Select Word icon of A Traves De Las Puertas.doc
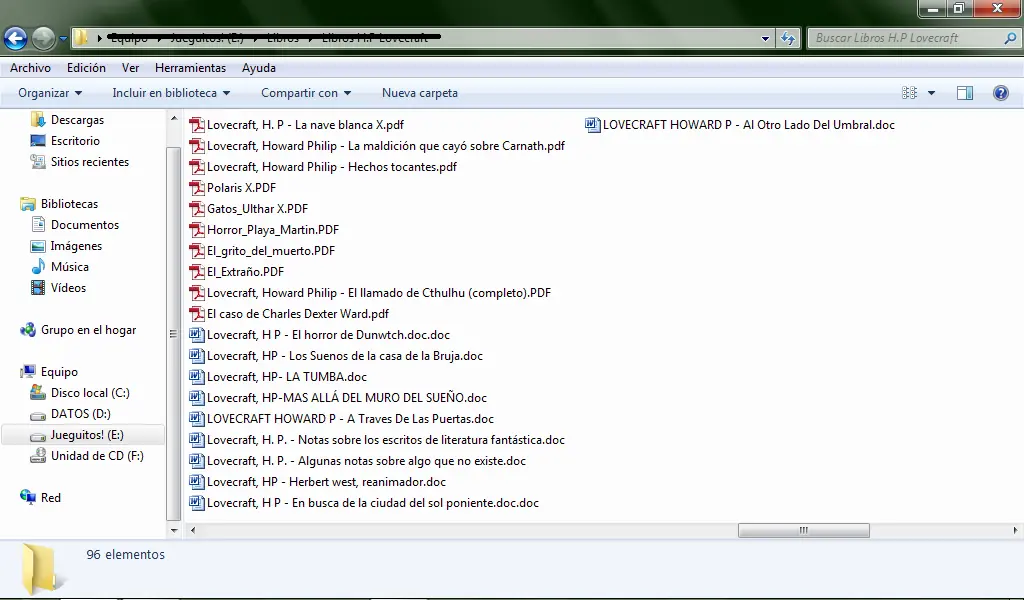 [197, 418]
